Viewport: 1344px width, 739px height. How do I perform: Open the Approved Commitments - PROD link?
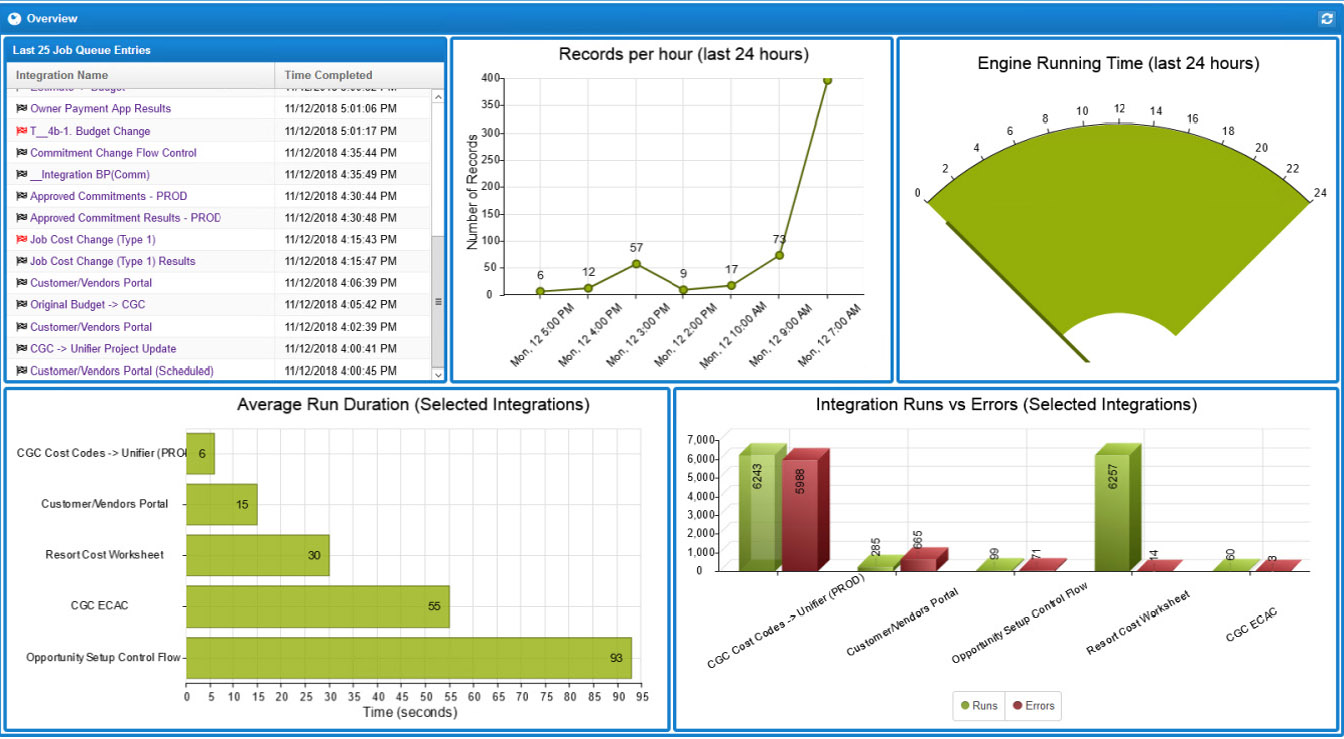[108, 196]
